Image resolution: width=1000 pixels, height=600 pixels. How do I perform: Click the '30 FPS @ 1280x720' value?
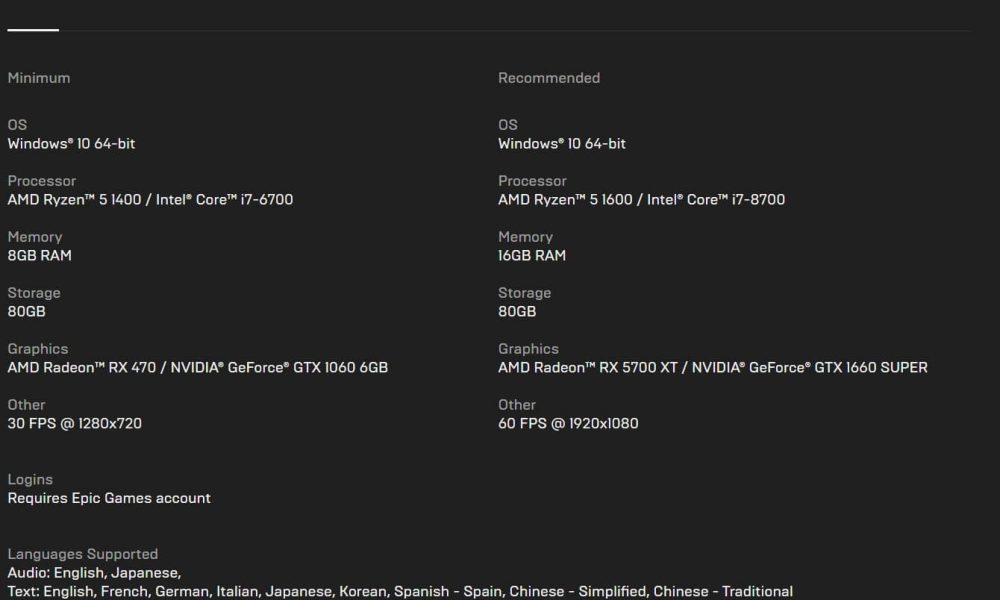75,423
